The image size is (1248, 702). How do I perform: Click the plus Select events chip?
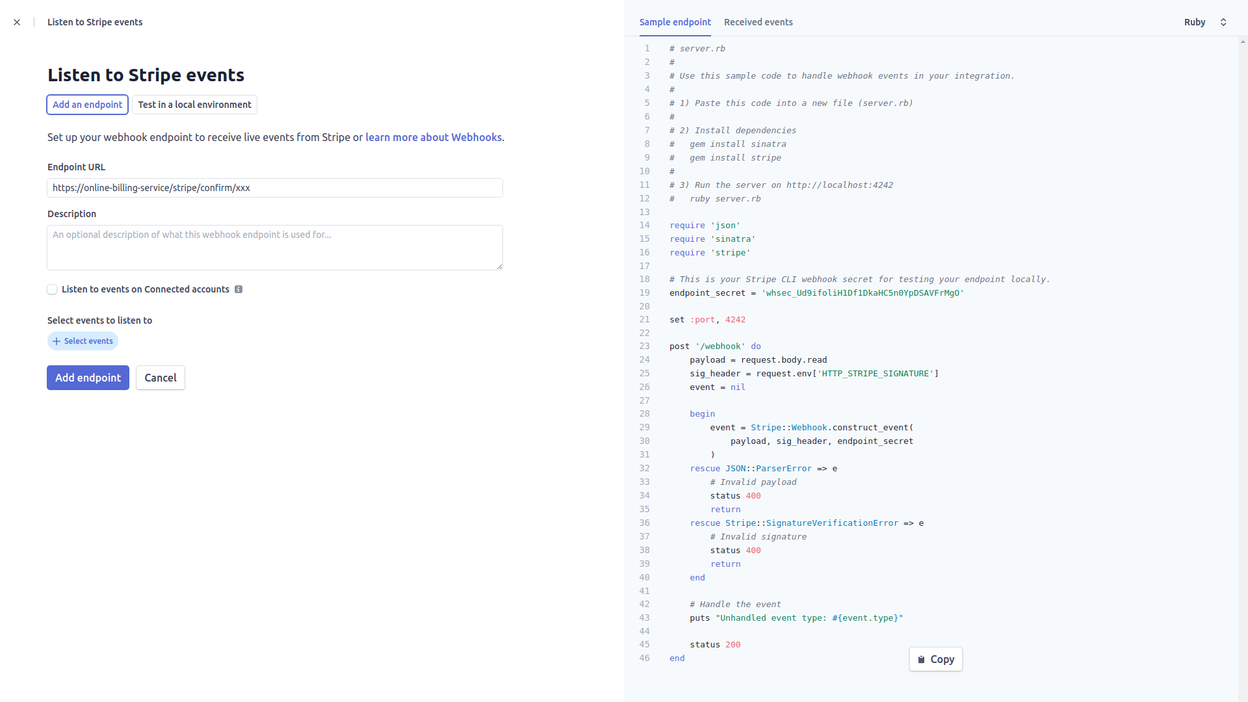pos(83,341)
